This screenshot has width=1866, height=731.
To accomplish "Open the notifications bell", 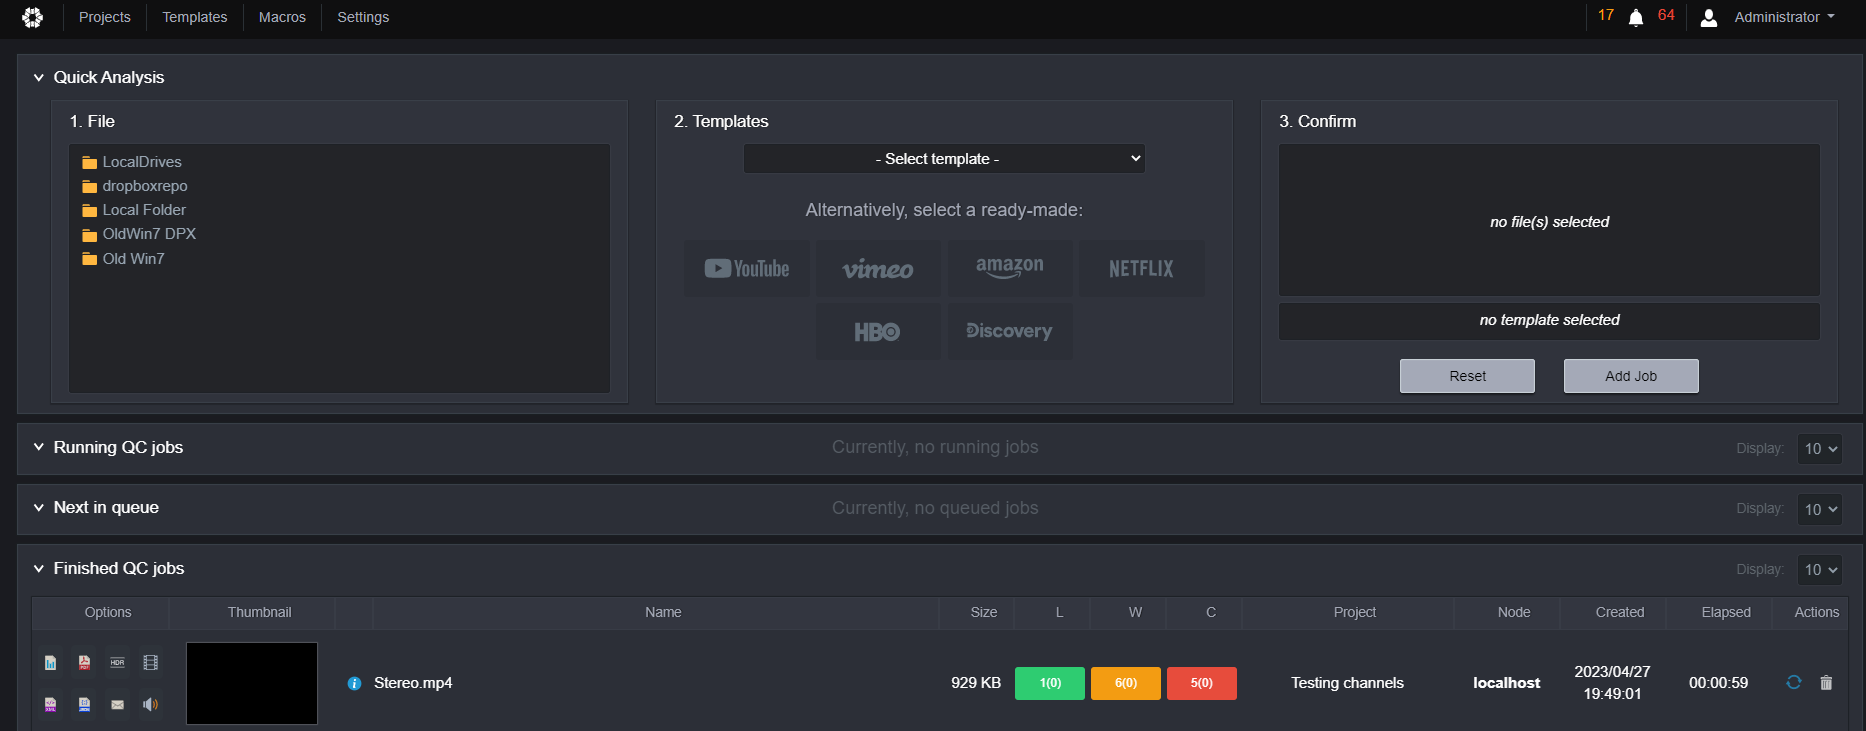I will coord(1636,18).
